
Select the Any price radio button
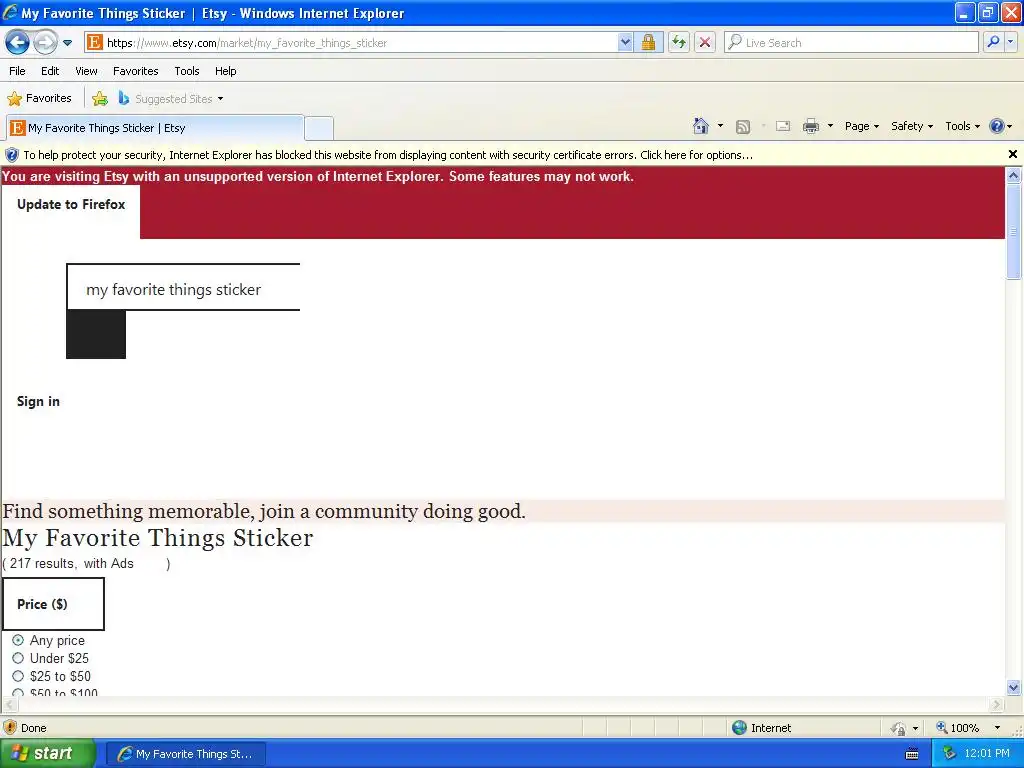pos(18,640)
